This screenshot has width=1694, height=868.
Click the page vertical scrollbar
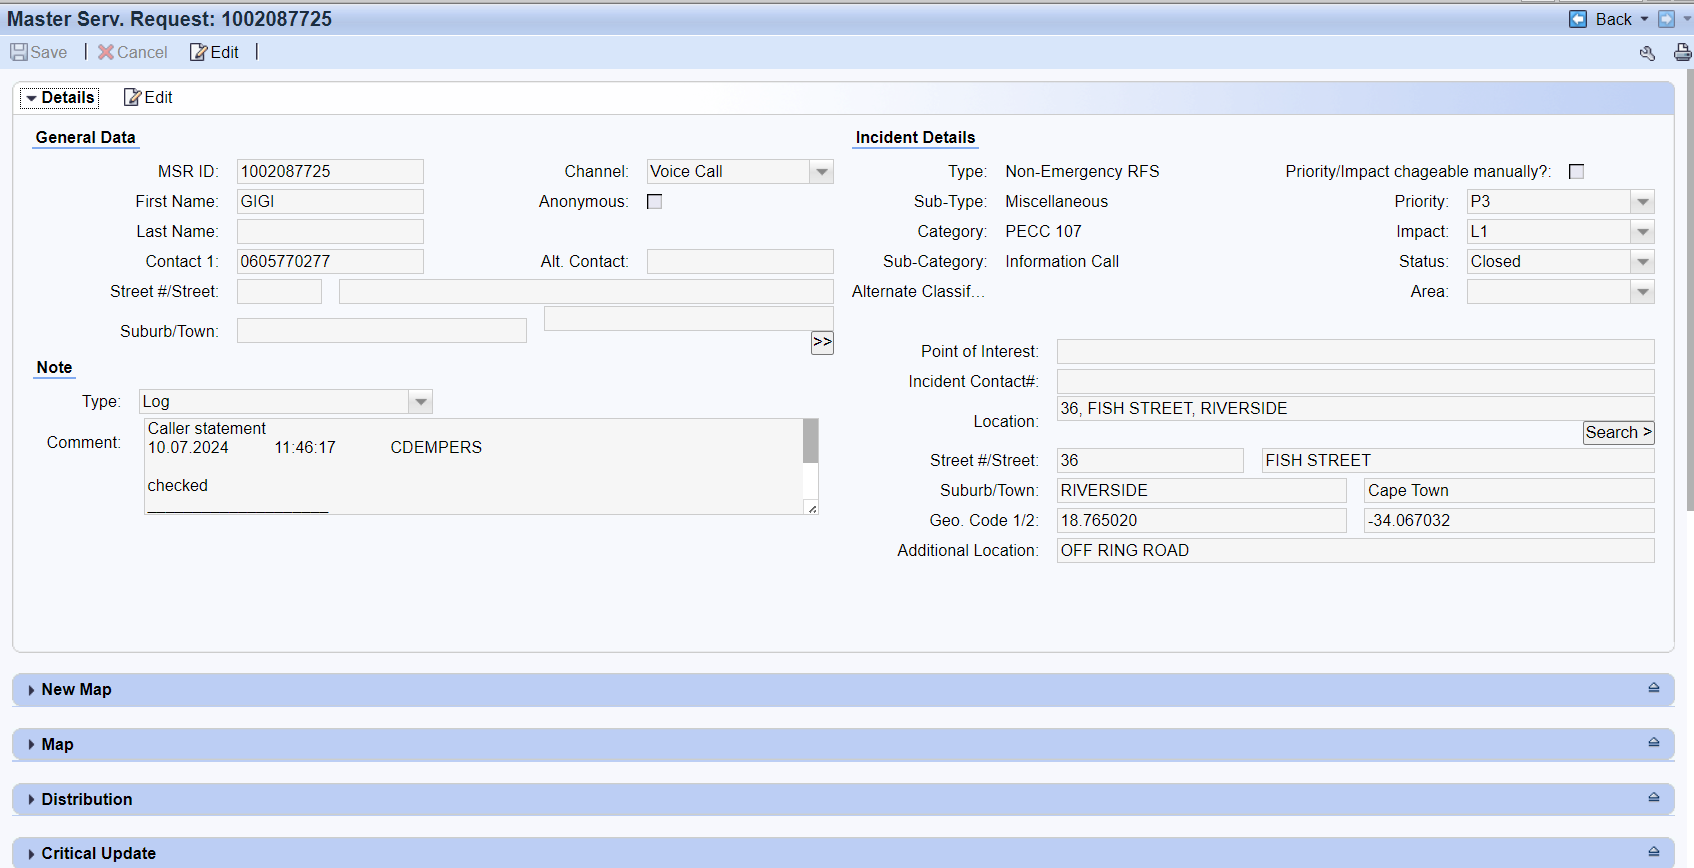(1689, 290)
